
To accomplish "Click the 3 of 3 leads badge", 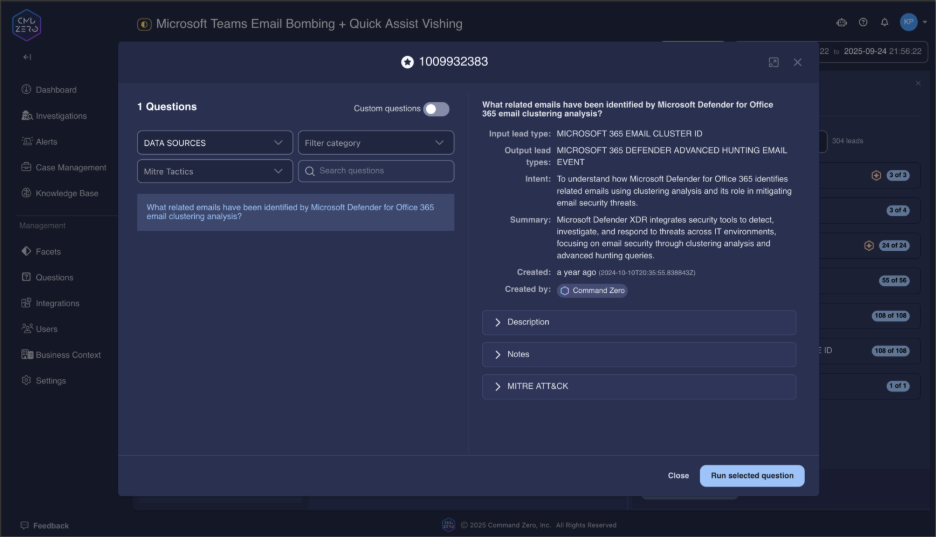I will click(x=898, y=175).
